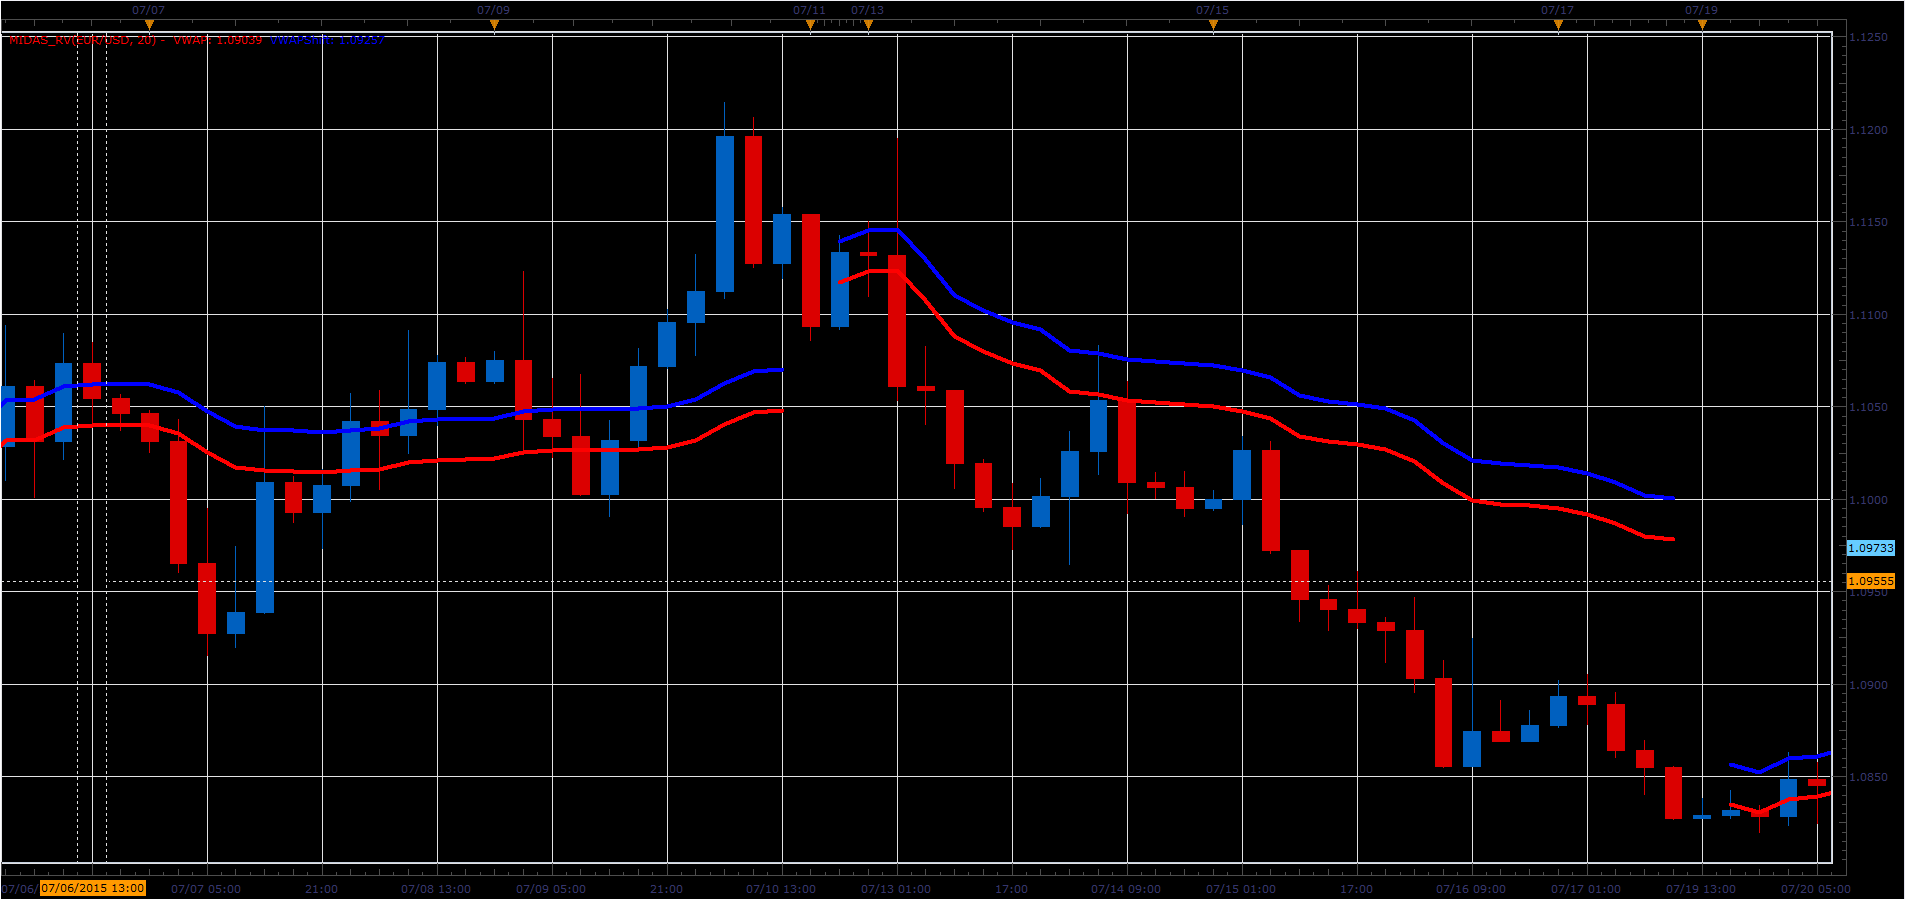This screenshot has width=1905, height=899.
Task: Click the 07/15 01:00 time axis label
Action: [1241, 889]
